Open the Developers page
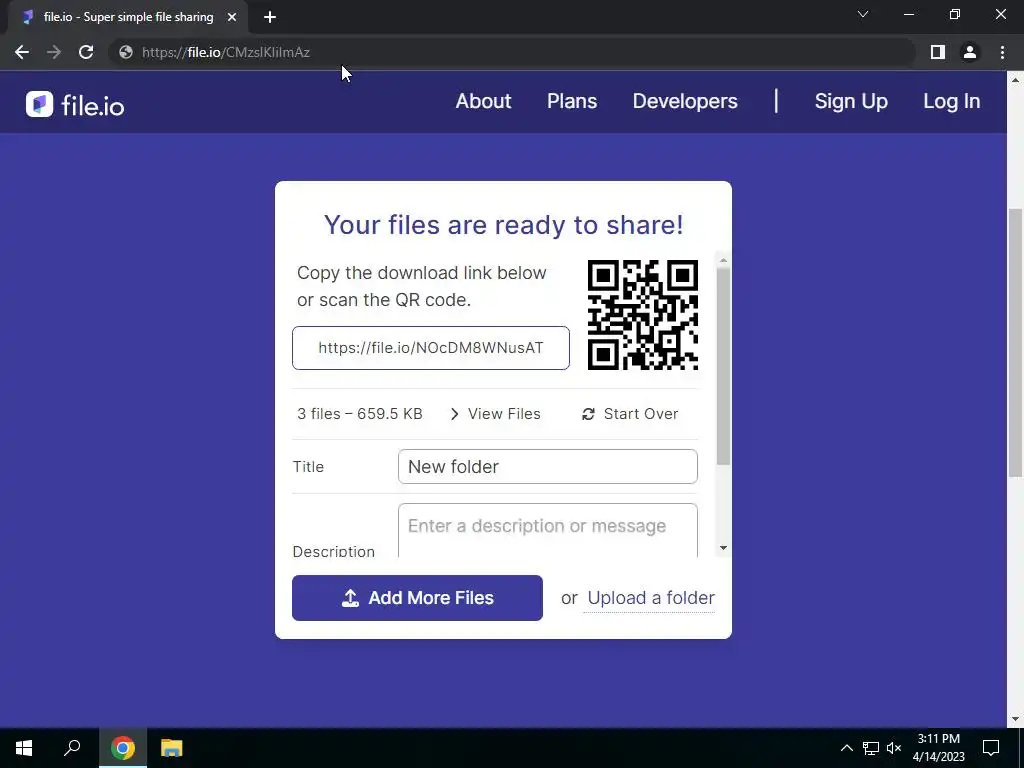This screenshot has width=1024, height=768. [685, 101]
